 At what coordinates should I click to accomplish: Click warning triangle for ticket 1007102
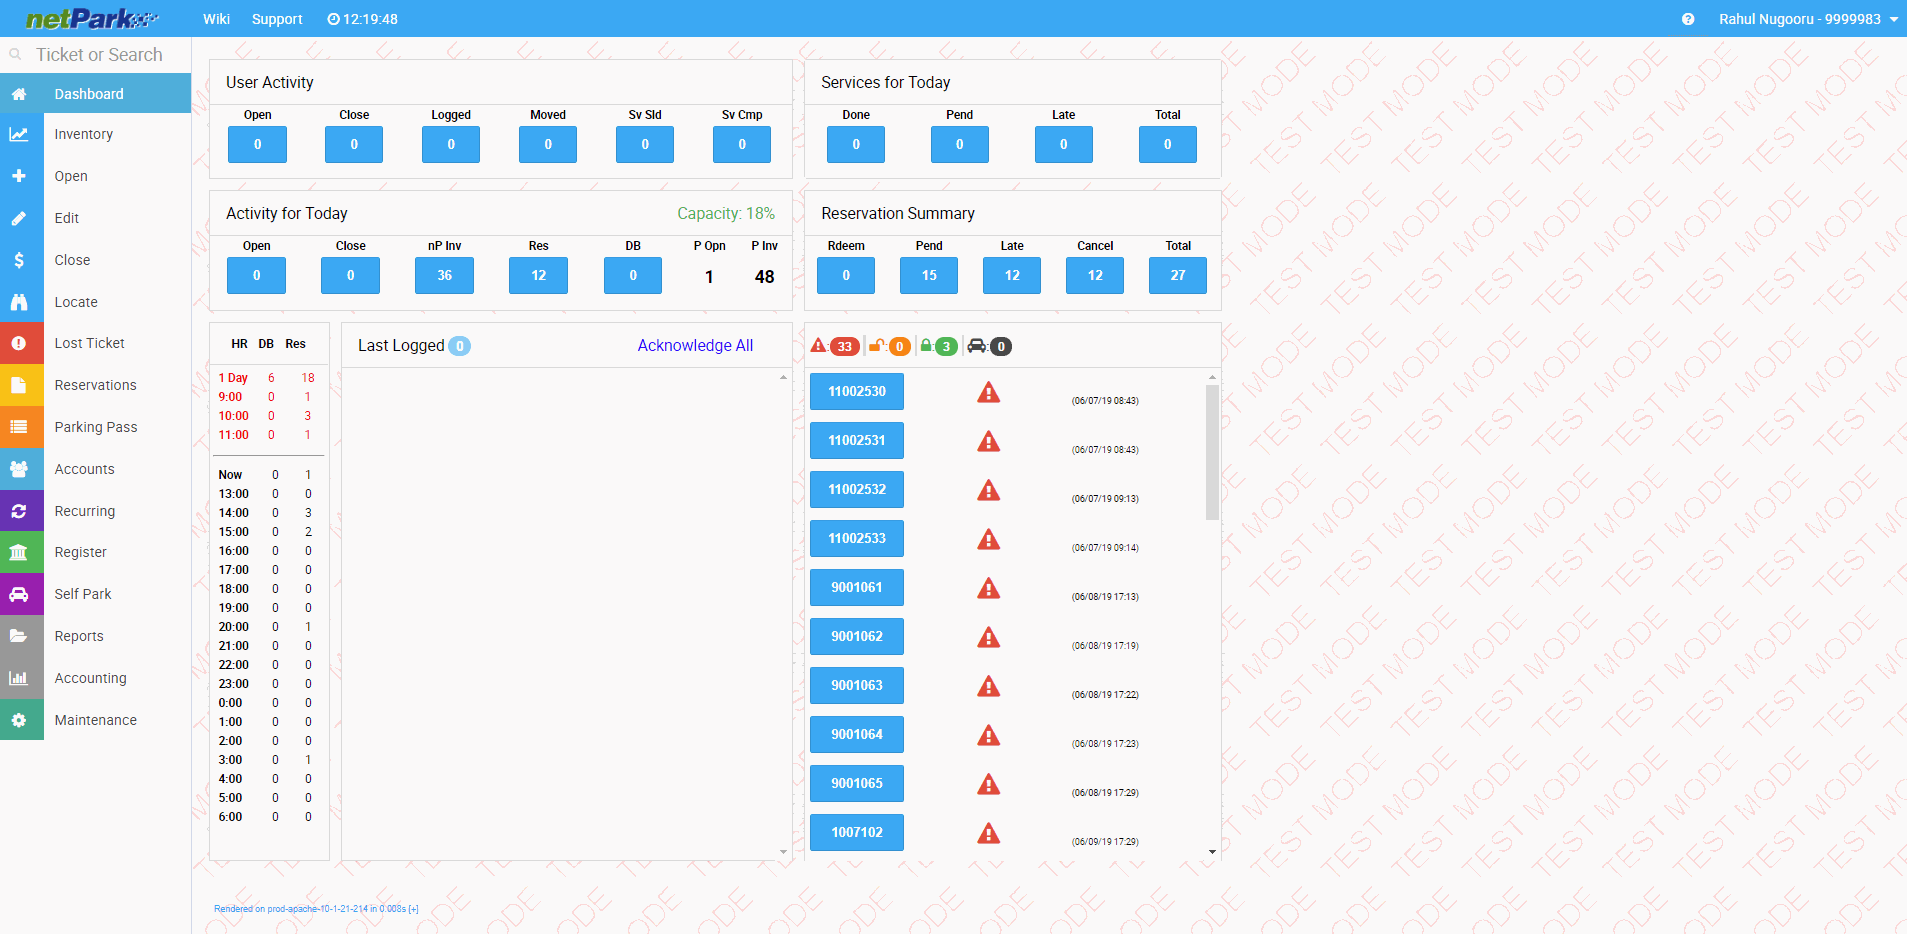pyautogui.click(x=989, y=833)
